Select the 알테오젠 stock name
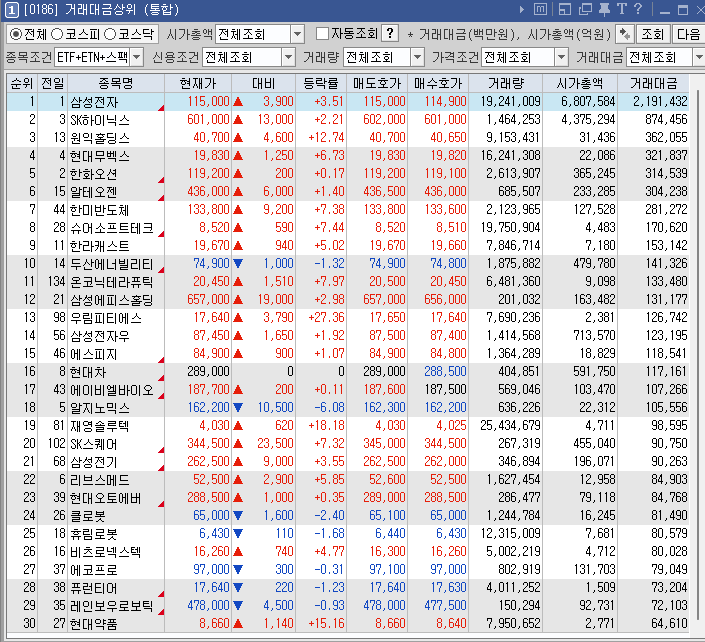 click(94, 192)
